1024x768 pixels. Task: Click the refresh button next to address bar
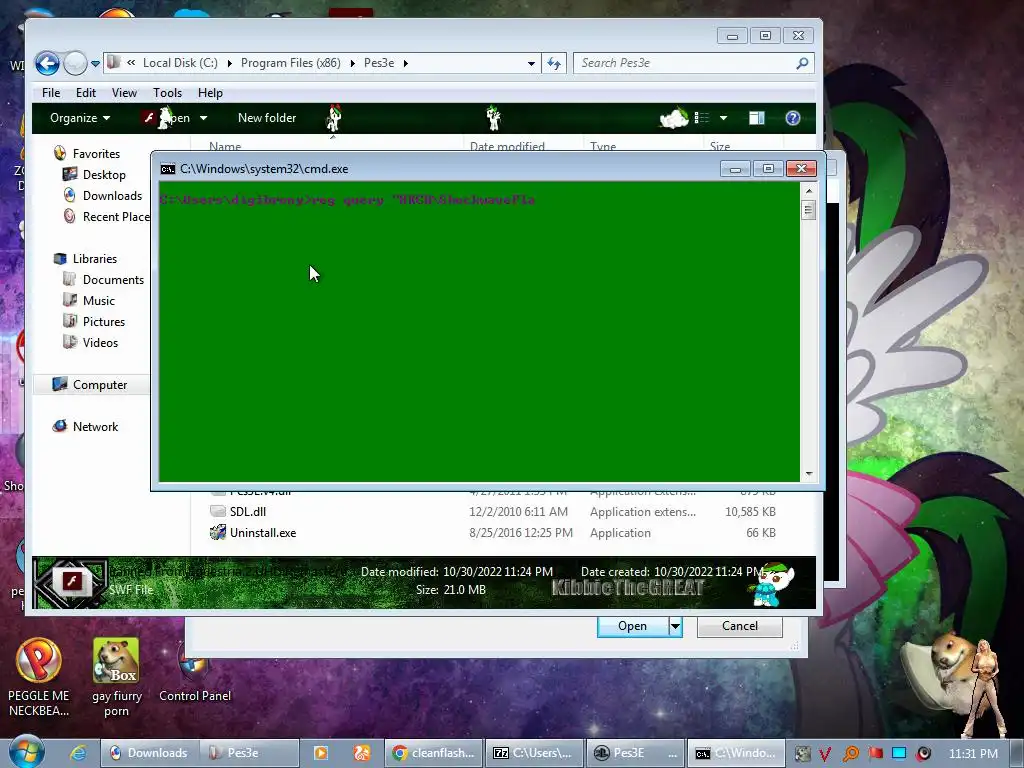(554, 63)
